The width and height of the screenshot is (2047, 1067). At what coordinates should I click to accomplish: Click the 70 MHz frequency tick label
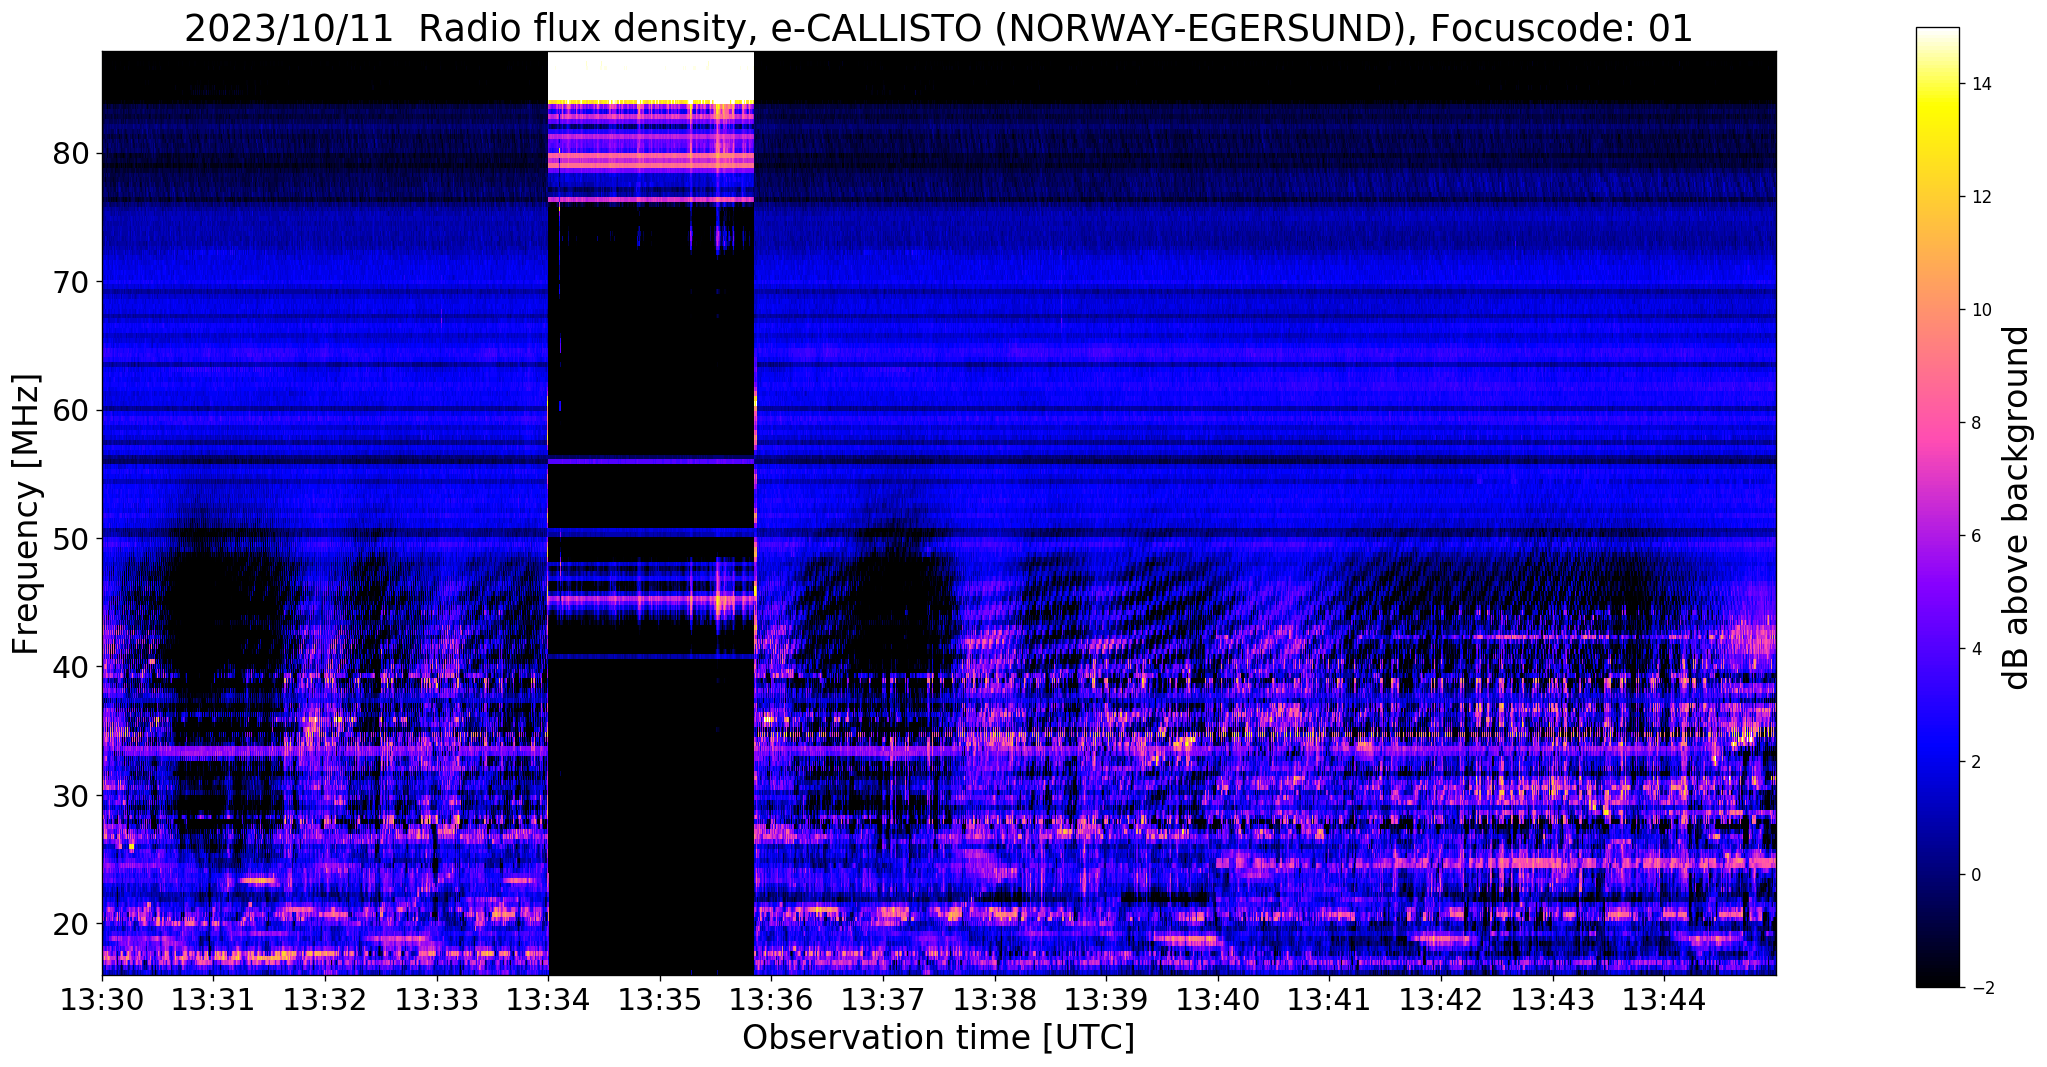click(x=71, y=282)
